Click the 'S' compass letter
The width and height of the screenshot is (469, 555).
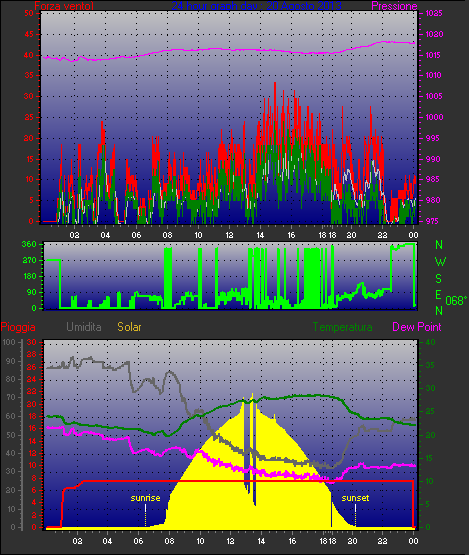[x=439, y=279]
